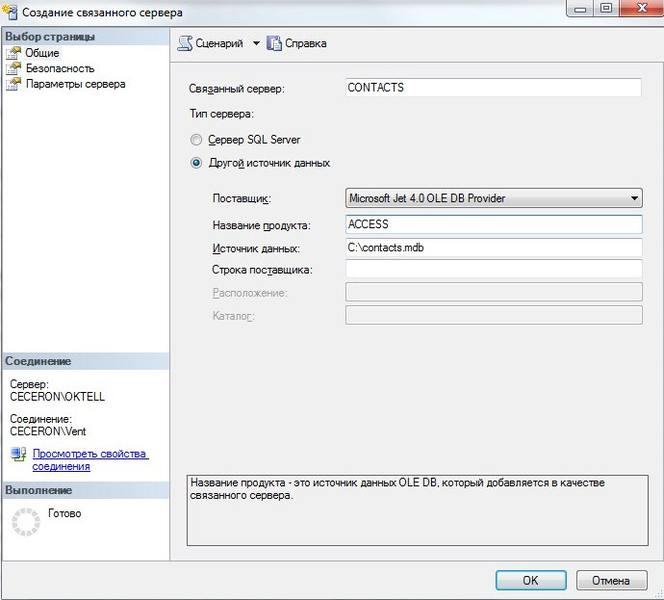
Task: Click the Безопасность page icon
Action: coord(14,69)
